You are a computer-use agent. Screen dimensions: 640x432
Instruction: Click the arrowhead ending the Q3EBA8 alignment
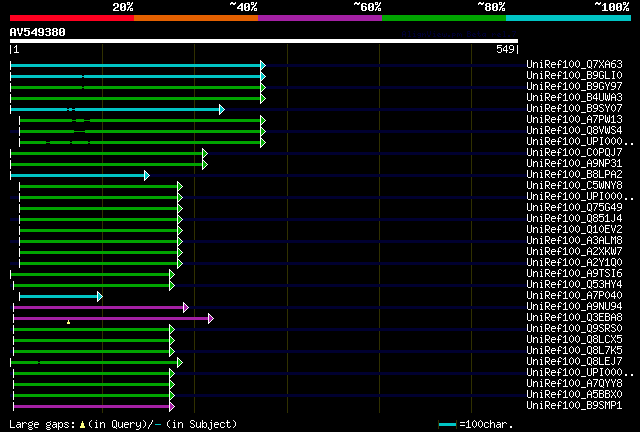pyautogui.click(x=211, y=318)
